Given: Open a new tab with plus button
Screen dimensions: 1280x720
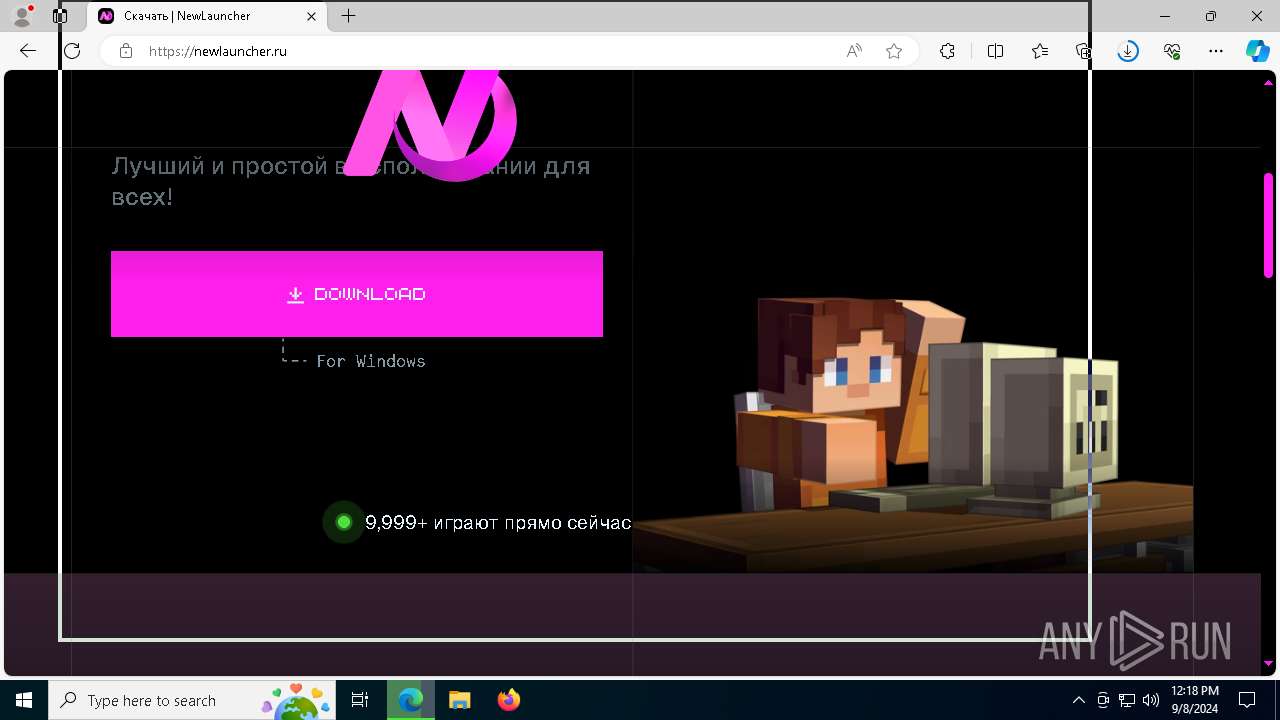Looking at the screenshot, I should (x=348, y=16).
